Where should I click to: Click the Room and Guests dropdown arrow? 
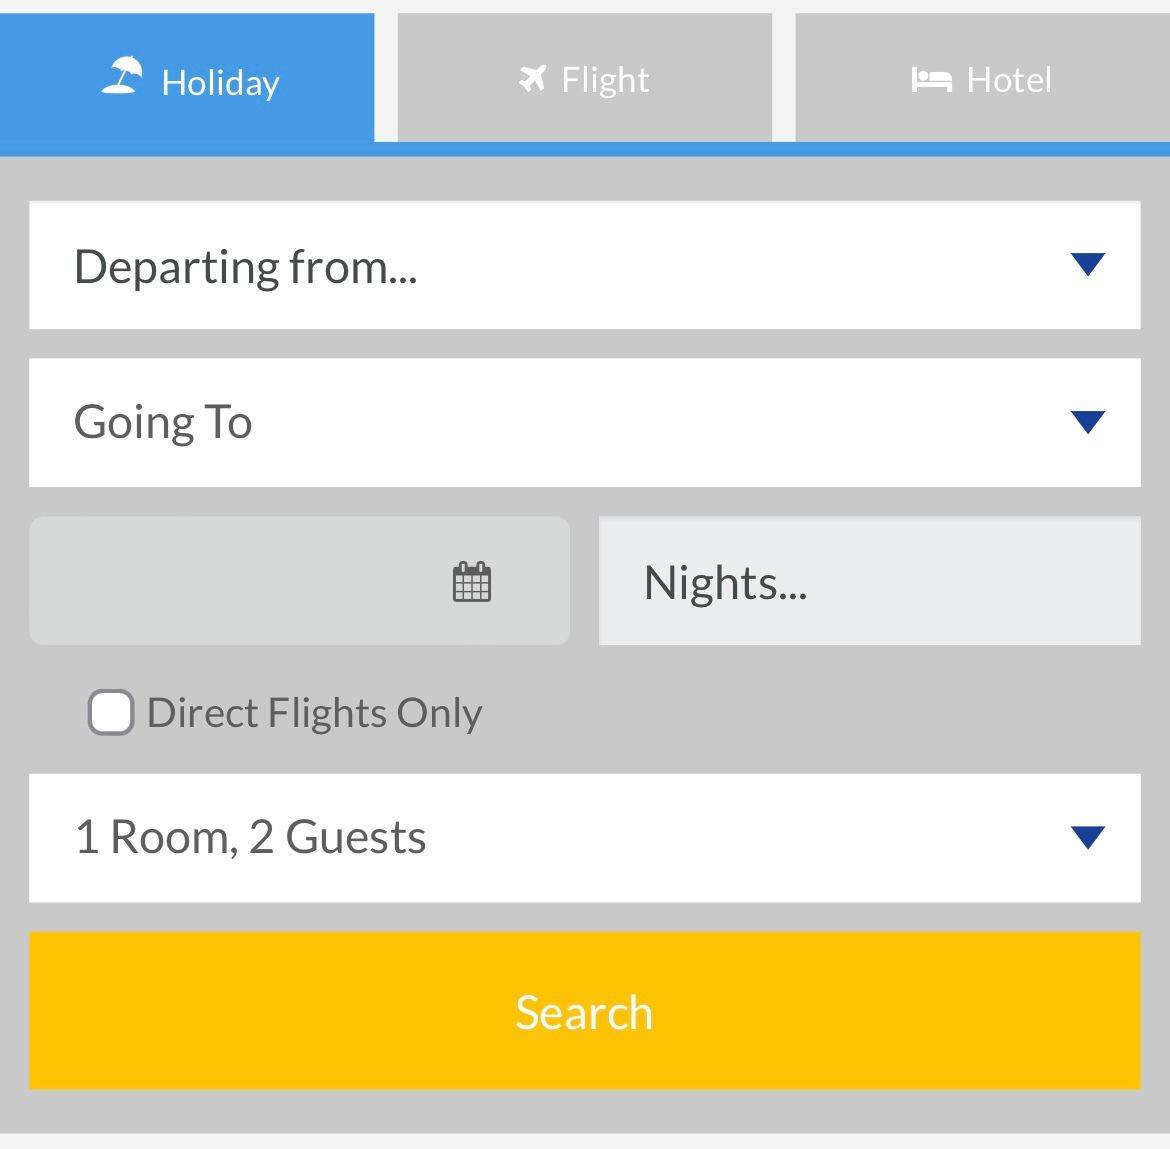(x=1087, y=837)
